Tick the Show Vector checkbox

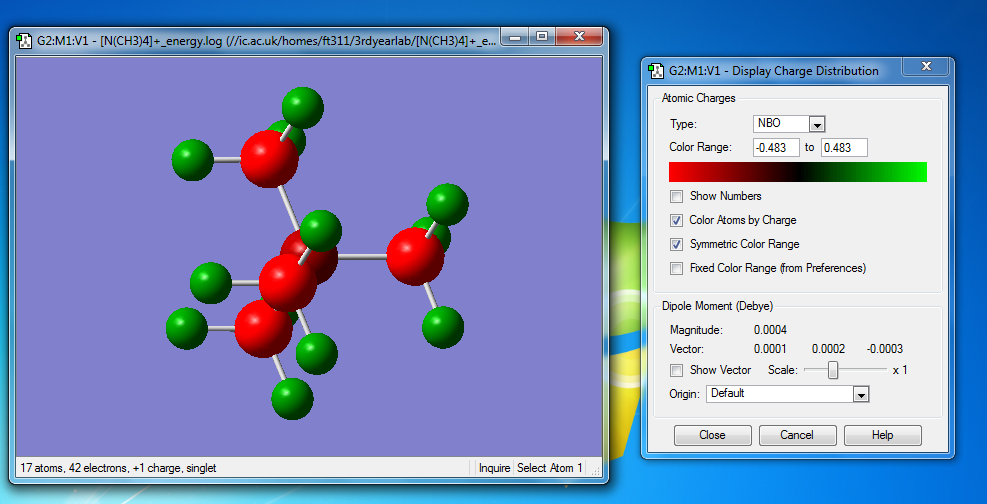(x=677, y=370)
